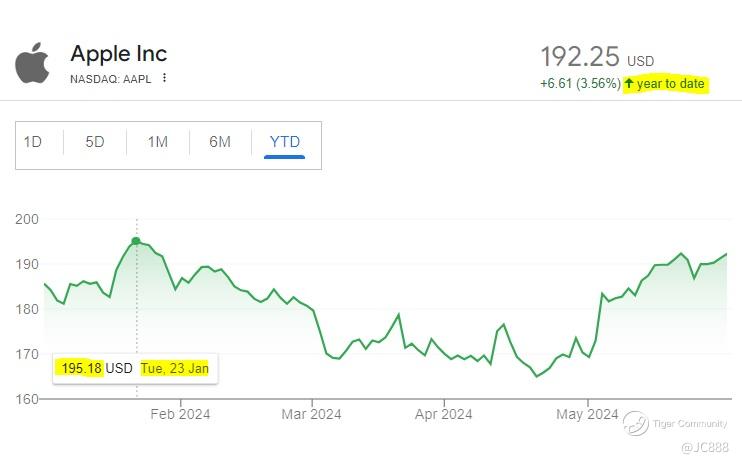742x464 pixels.
Task: Open the three-dot menu beside AAPL
Action: [165, 78]
